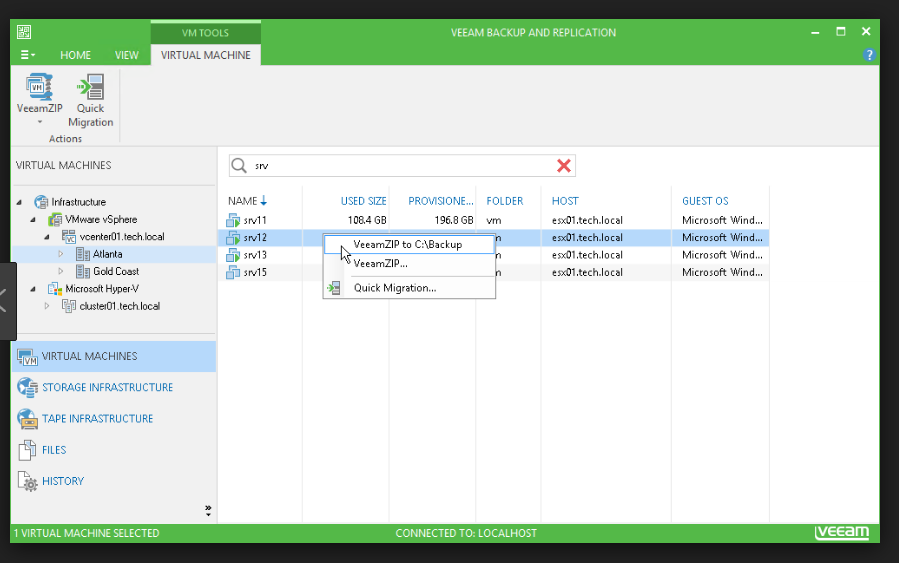Open the help question mark icon
This screenshot has width=899, height=563.
point(869,55)
